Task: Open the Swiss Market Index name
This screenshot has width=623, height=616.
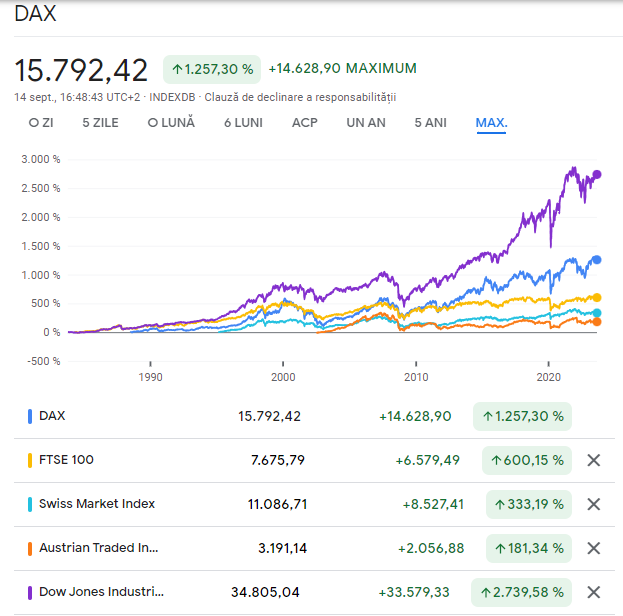Action: (97, 504)
